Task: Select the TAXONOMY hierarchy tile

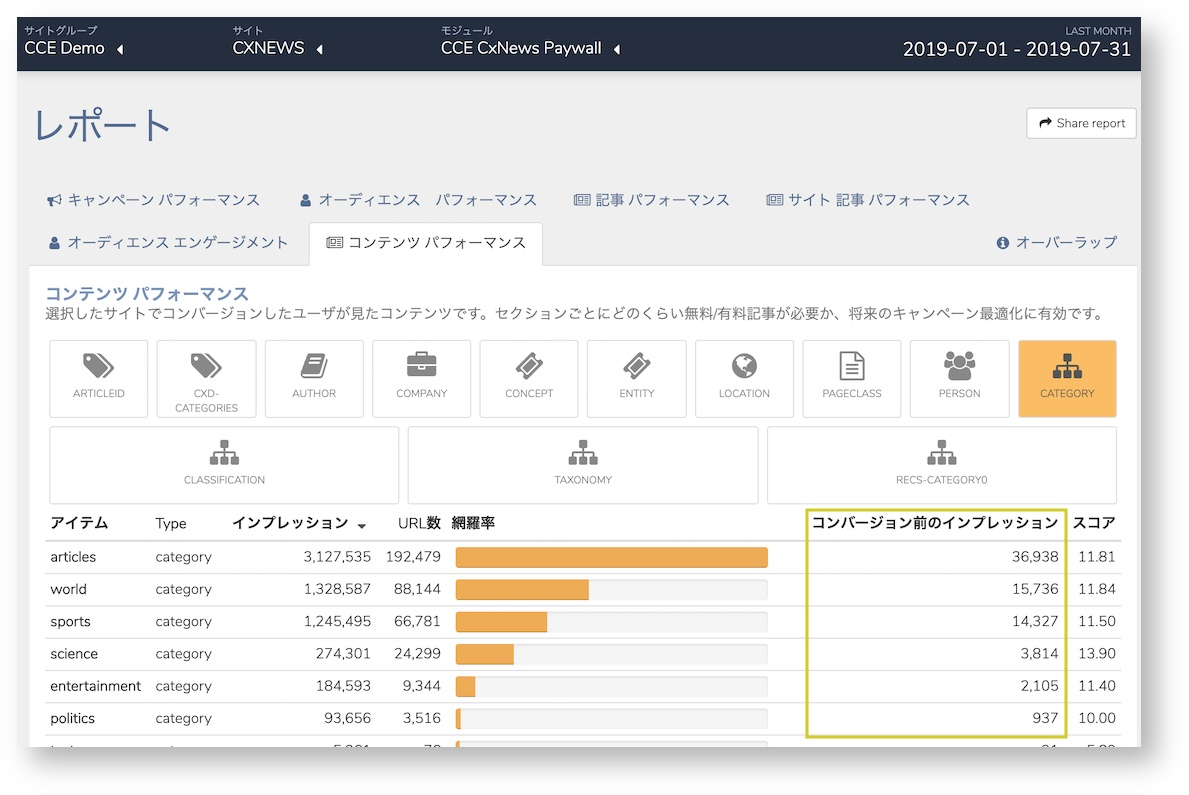Action: tap(582, 465)
